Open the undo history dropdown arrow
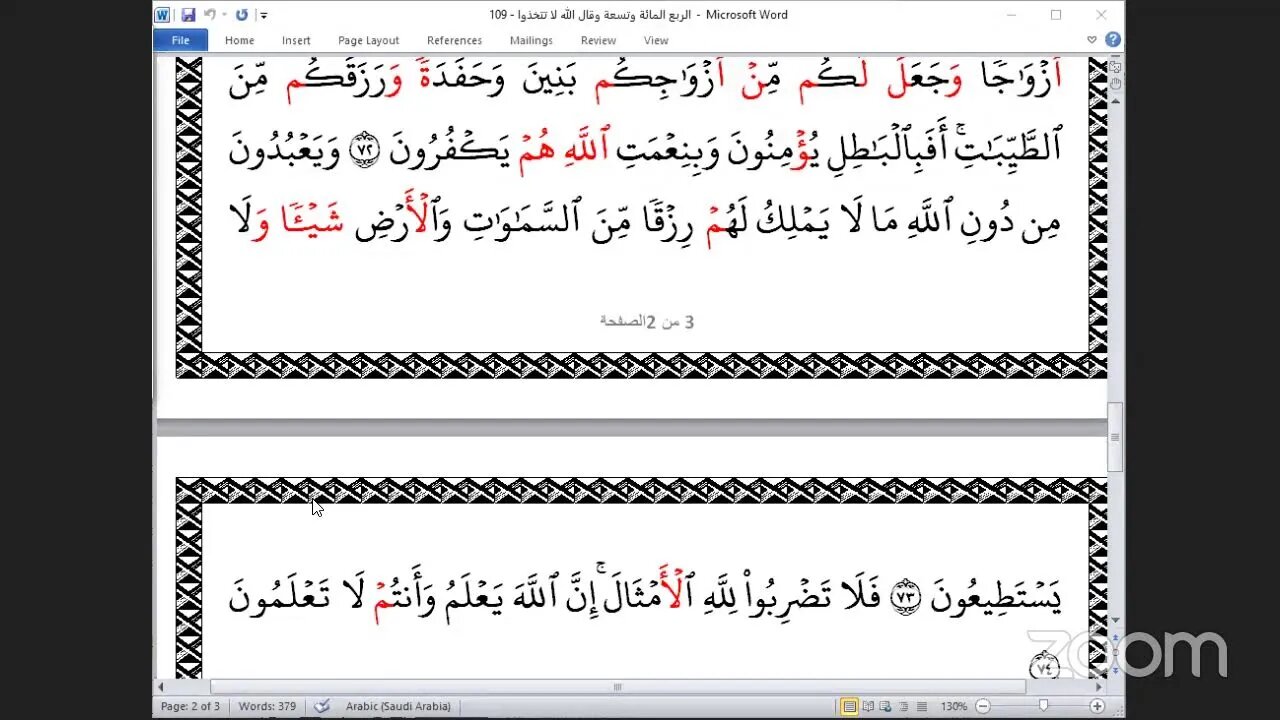Viewport: 1280px width, 720px height. [x=224, y=15]
